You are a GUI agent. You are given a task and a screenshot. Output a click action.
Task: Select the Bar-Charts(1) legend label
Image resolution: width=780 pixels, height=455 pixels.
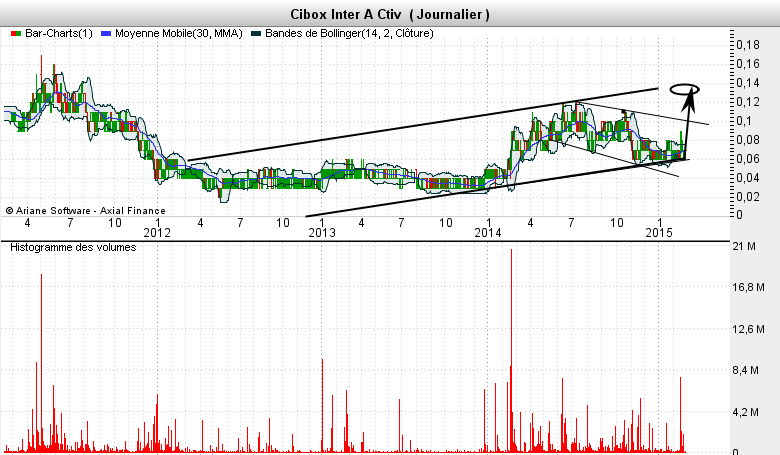59,33
